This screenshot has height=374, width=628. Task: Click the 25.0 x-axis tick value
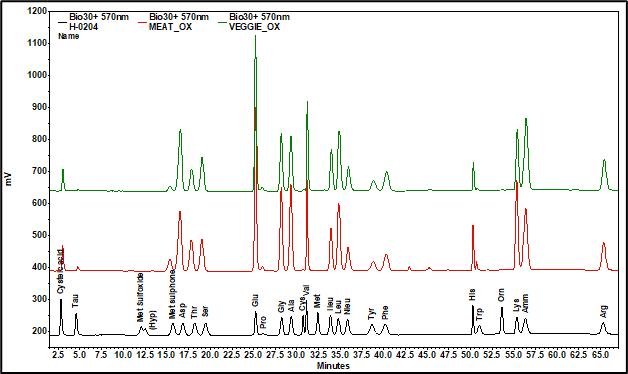coord(254,354)
